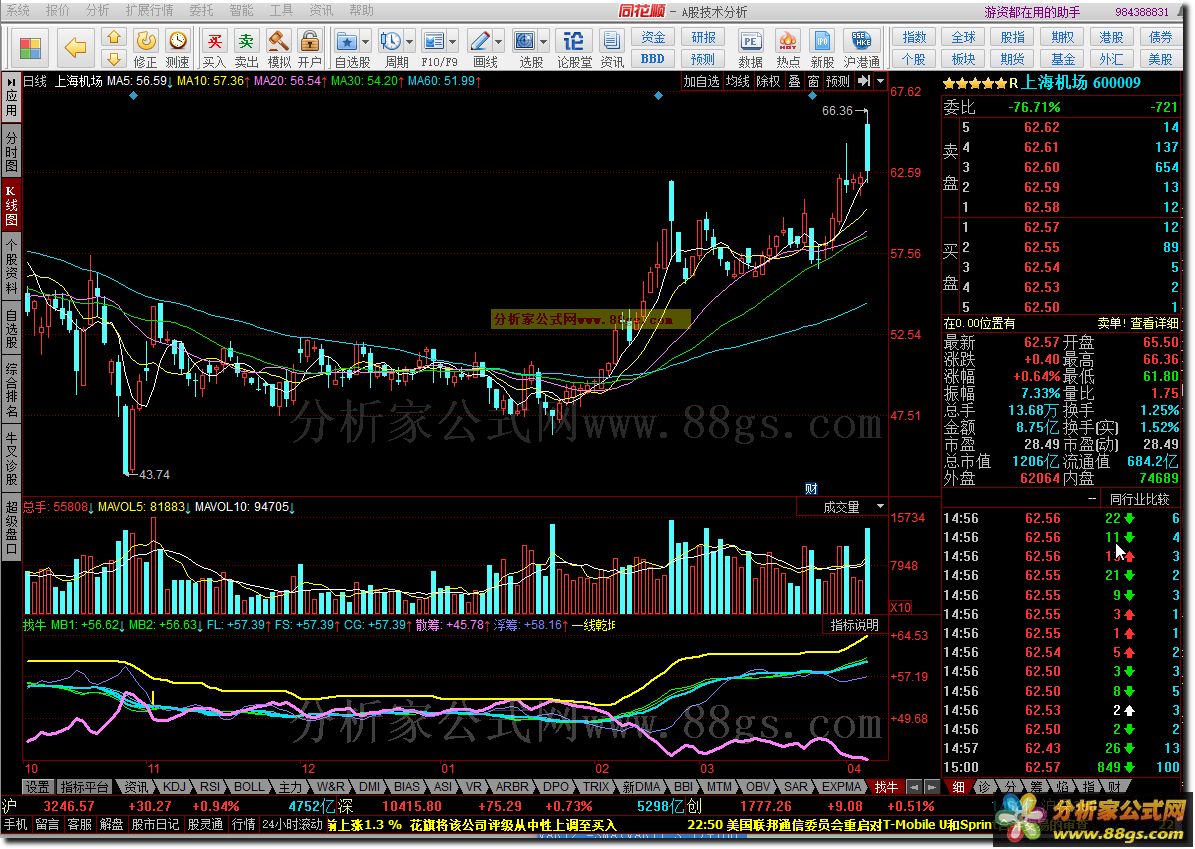The height and width of the screenshot is (849, 1195).
Task: Click the 财 marker on K-line chart
Action: pos(812,489)
